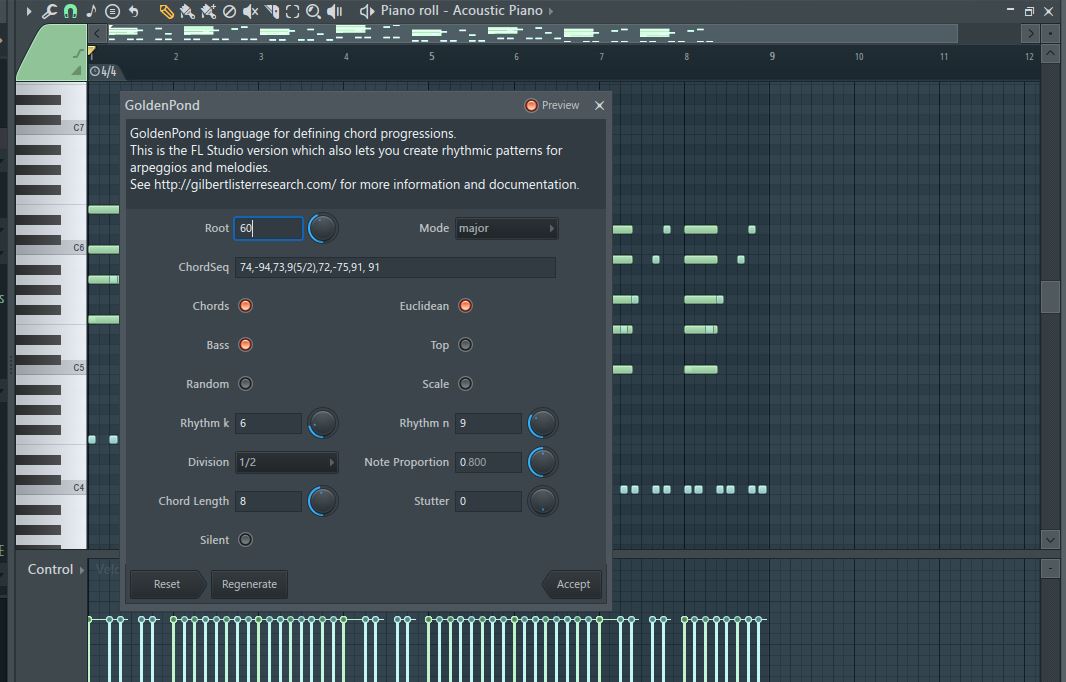This screenshot has width=1066, height=682.
Task: Click the Chord Length knob
Action: 323,501
